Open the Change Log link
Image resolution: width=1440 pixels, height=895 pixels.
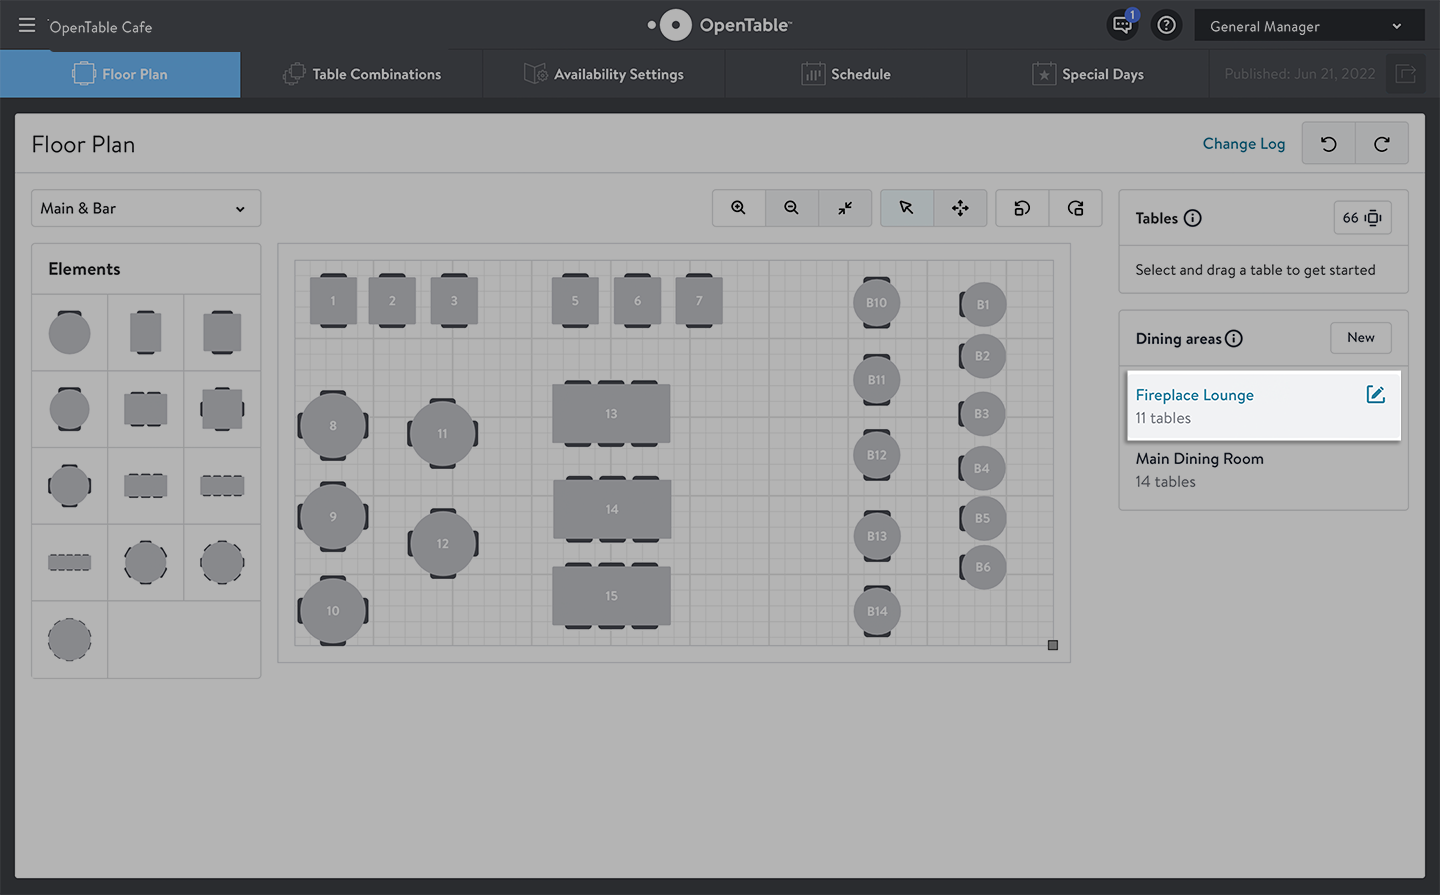[1244, 144]
